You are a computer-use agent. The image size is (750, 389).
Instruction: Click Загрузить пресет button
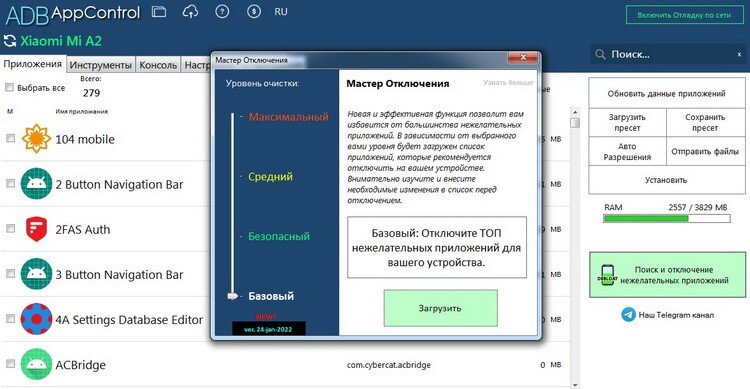627,122
